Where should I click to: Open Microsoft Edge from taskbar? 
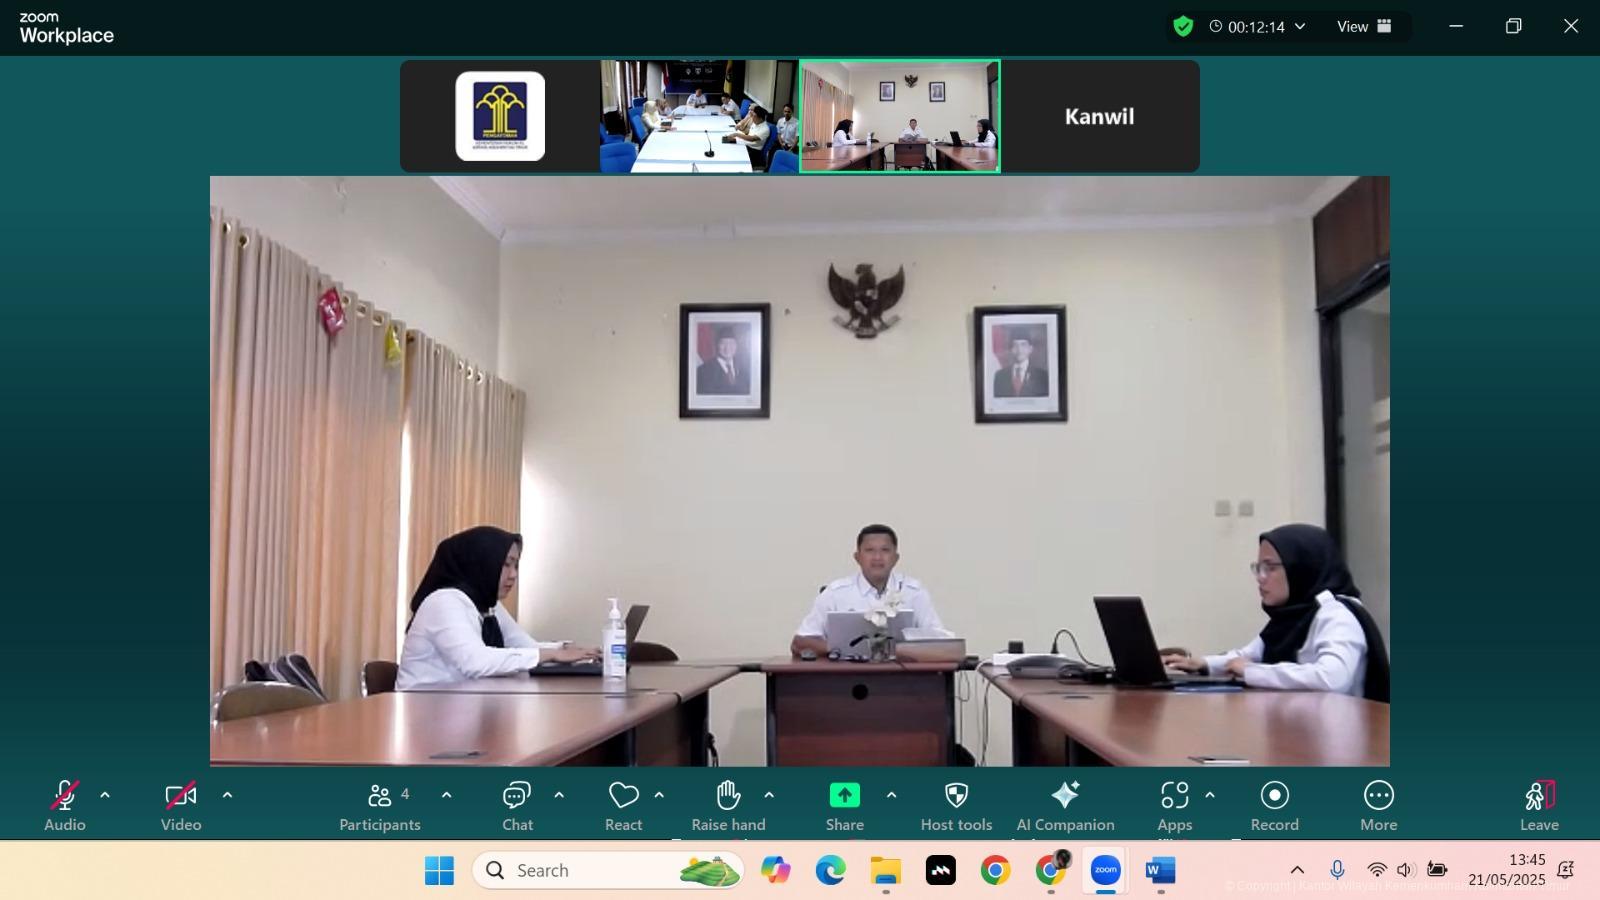(x=830, y=871)
